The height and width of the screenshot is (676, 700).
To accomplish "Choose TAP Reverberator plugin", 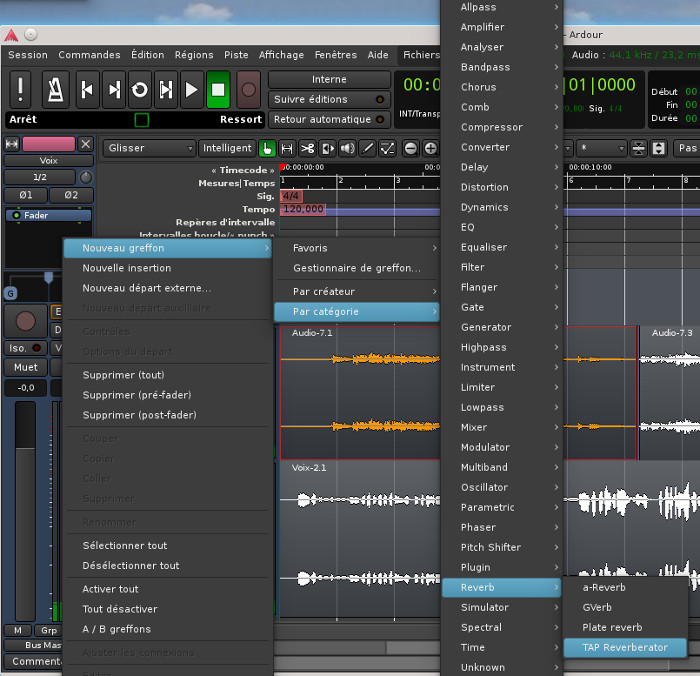I will [625, 647].
